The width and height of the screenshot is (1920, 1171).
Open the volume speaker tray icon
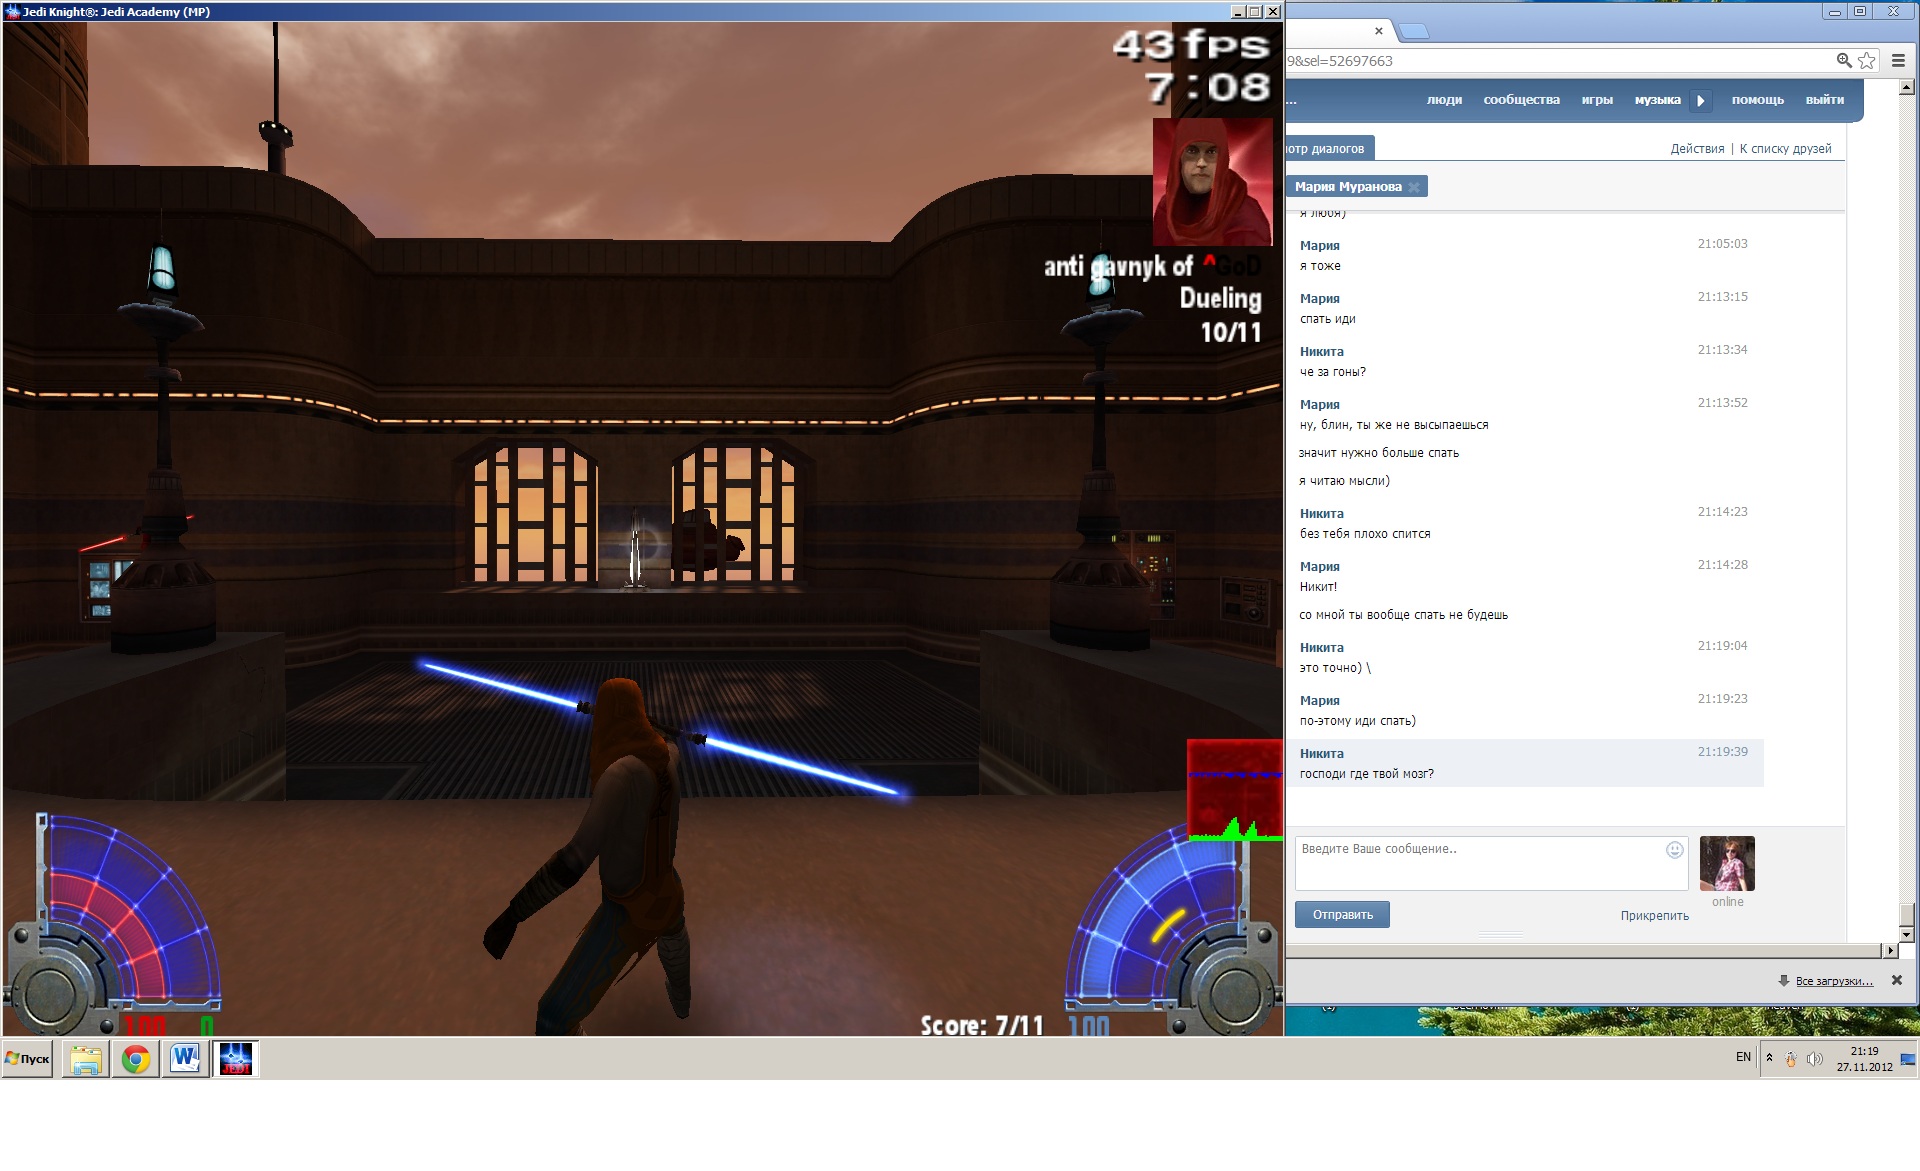[1814, 1059]
